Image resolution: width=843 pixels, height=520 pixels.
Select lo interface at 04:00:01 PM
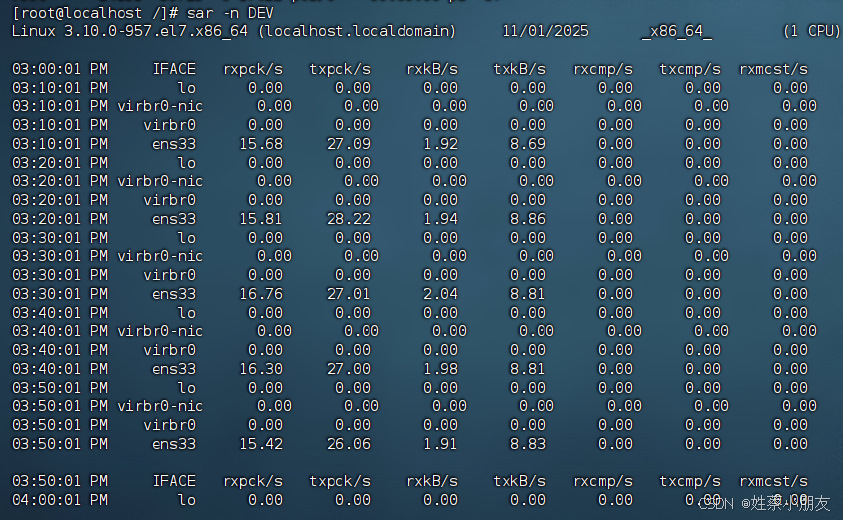[x=187, y=500]
